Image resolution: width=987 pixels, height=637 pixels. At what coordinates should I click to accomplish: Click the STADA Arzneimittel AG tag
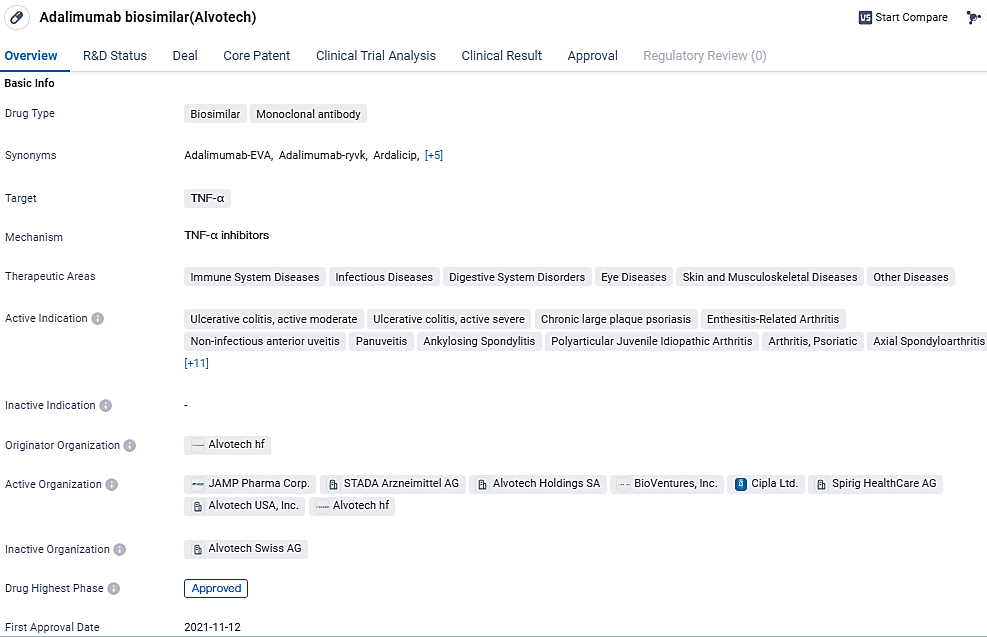tap(392, 484)
